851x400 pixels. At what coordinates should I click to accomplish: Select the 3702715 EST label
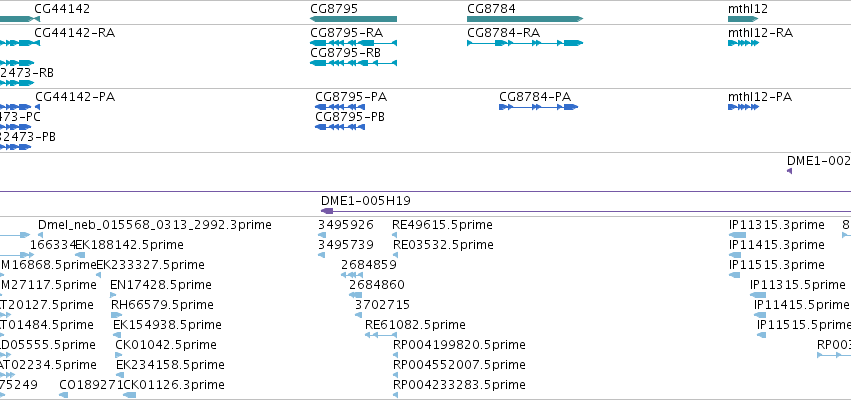(x=382, y=304)
